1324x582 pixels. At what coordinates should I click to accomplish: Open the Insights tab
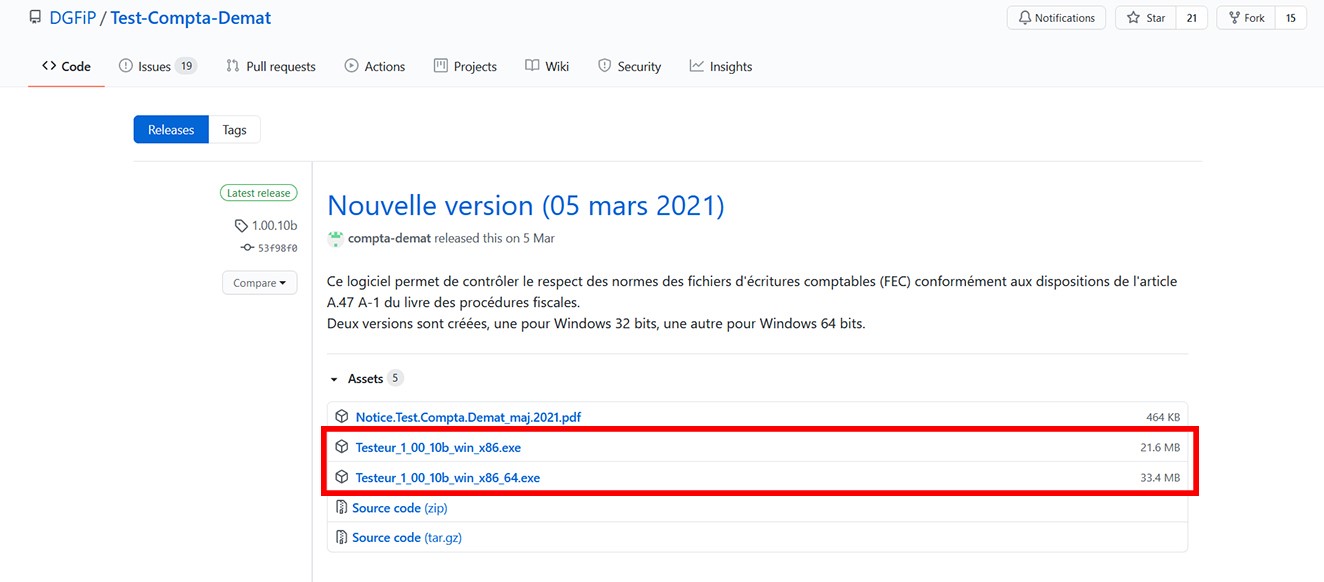[x=720, y=66]
